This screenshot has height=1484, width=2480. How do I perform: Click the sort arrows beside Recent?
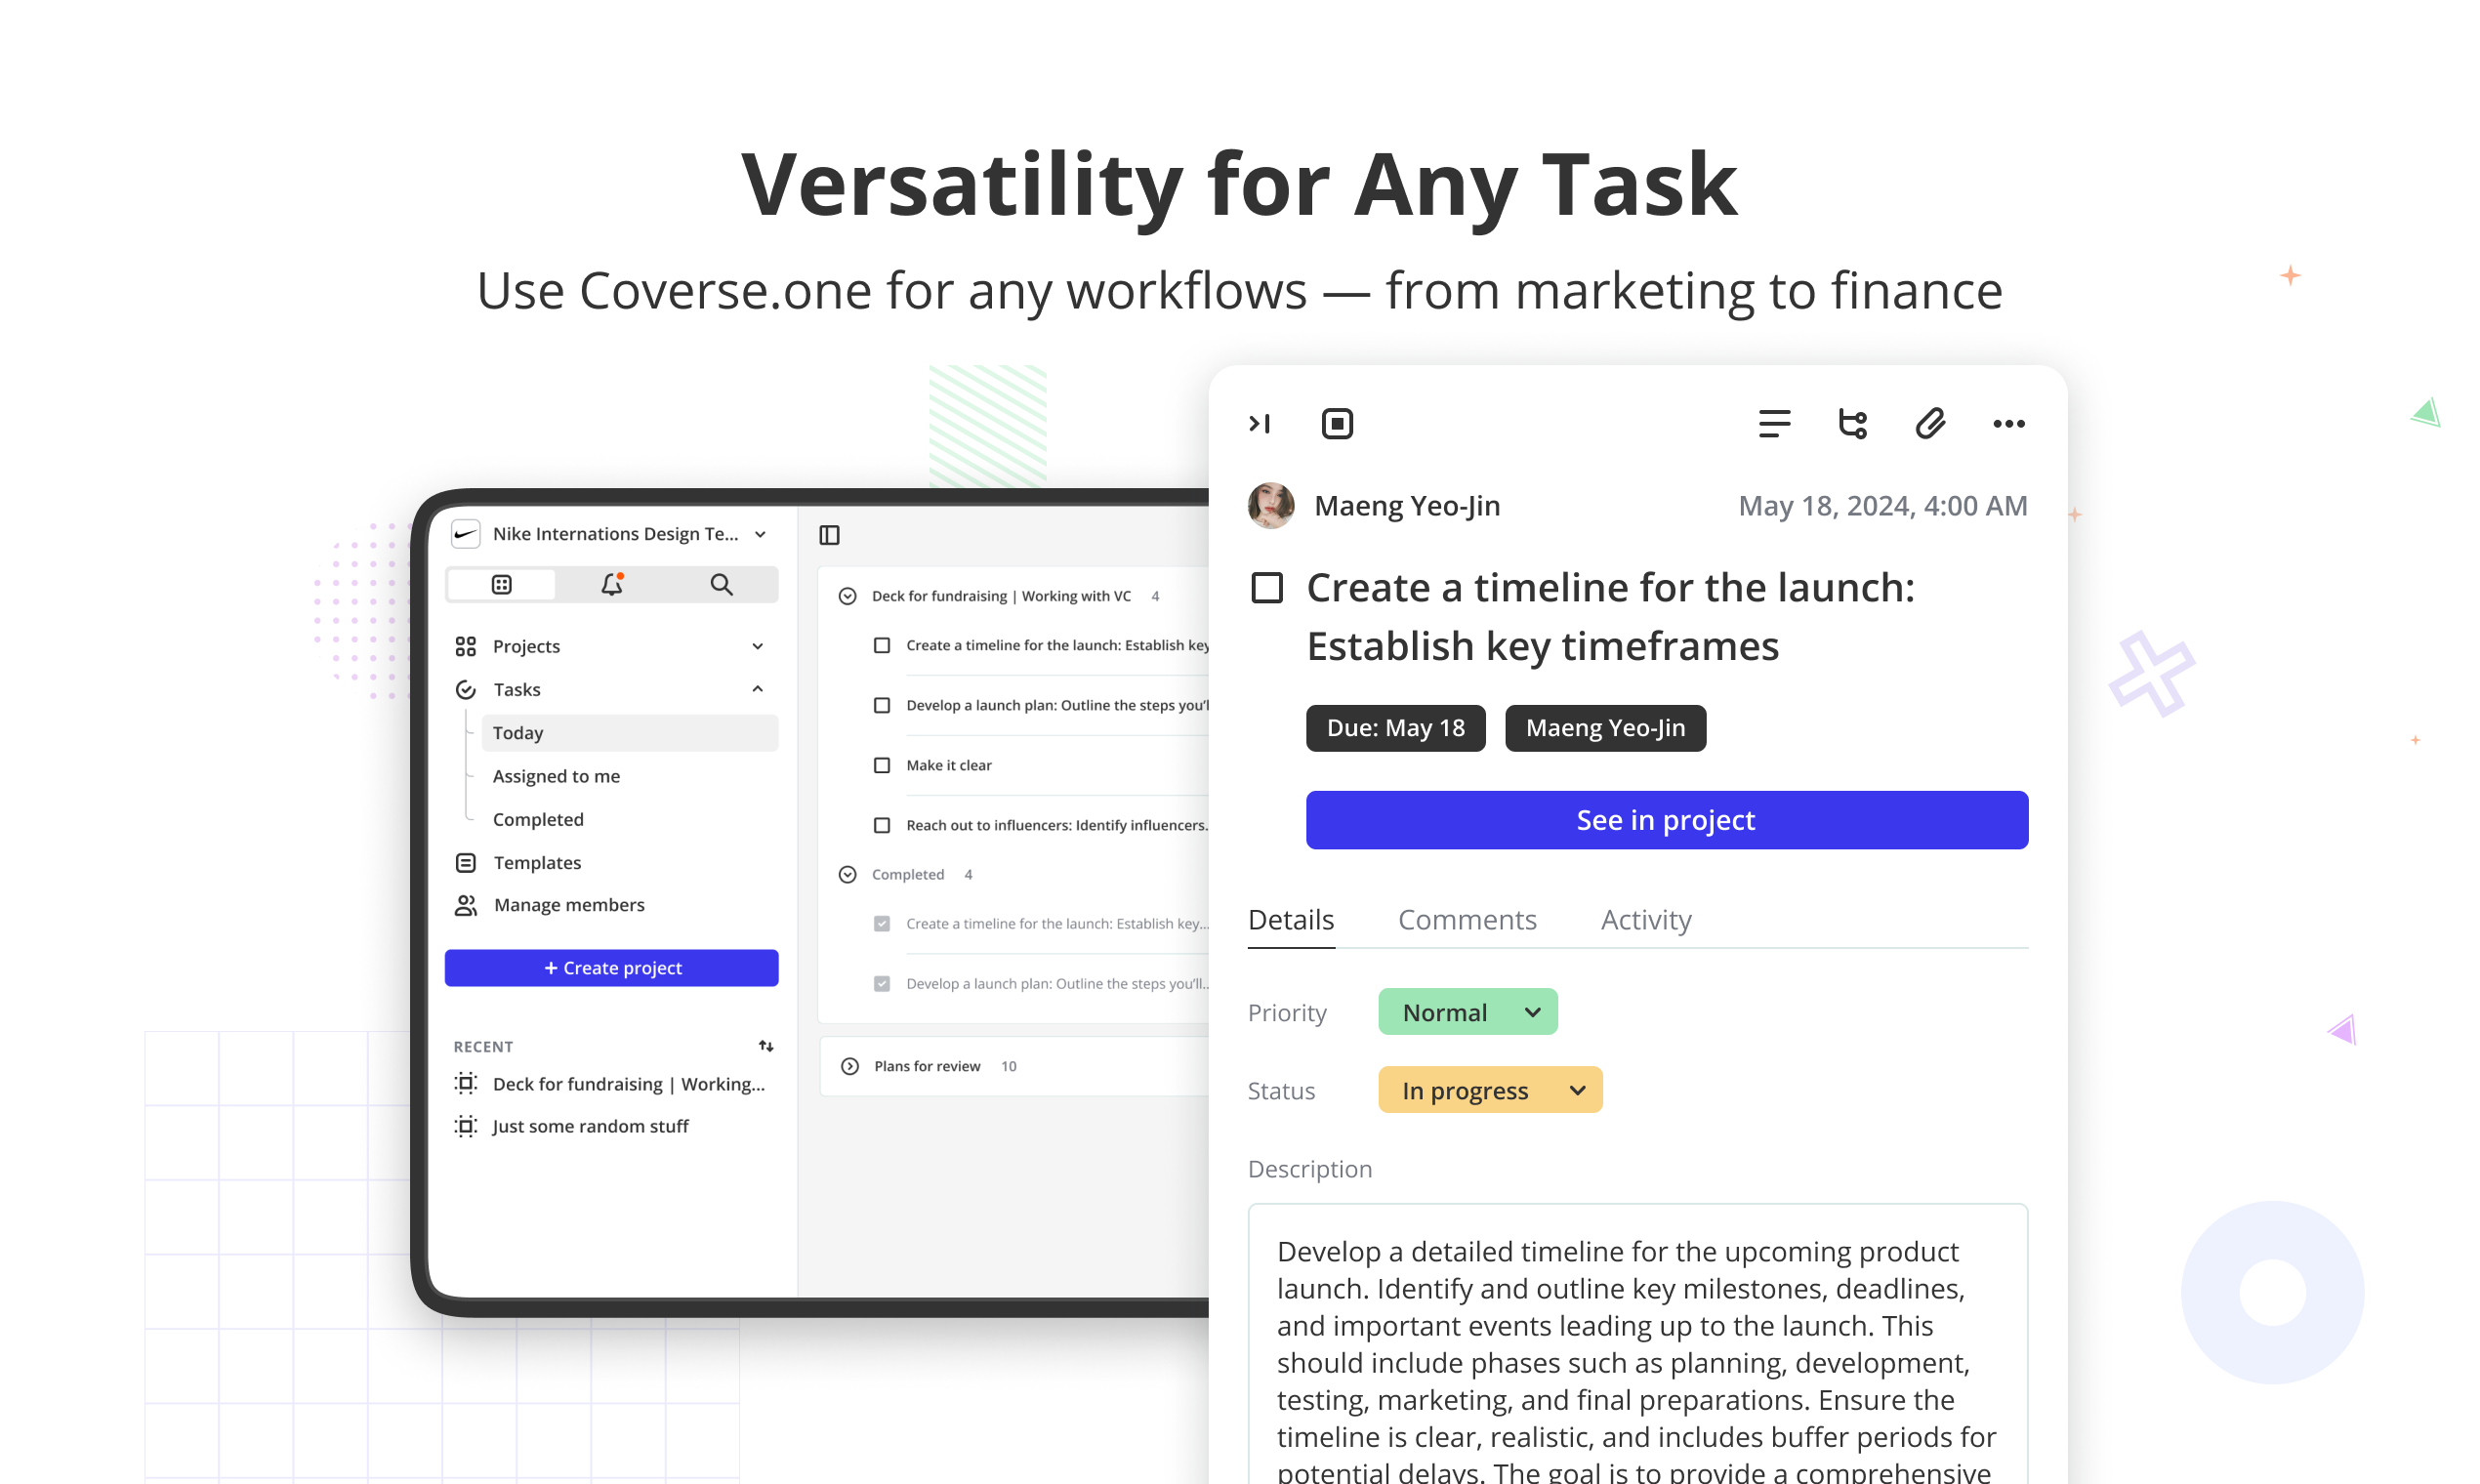pyautogui.click(x=766, y=1046)
